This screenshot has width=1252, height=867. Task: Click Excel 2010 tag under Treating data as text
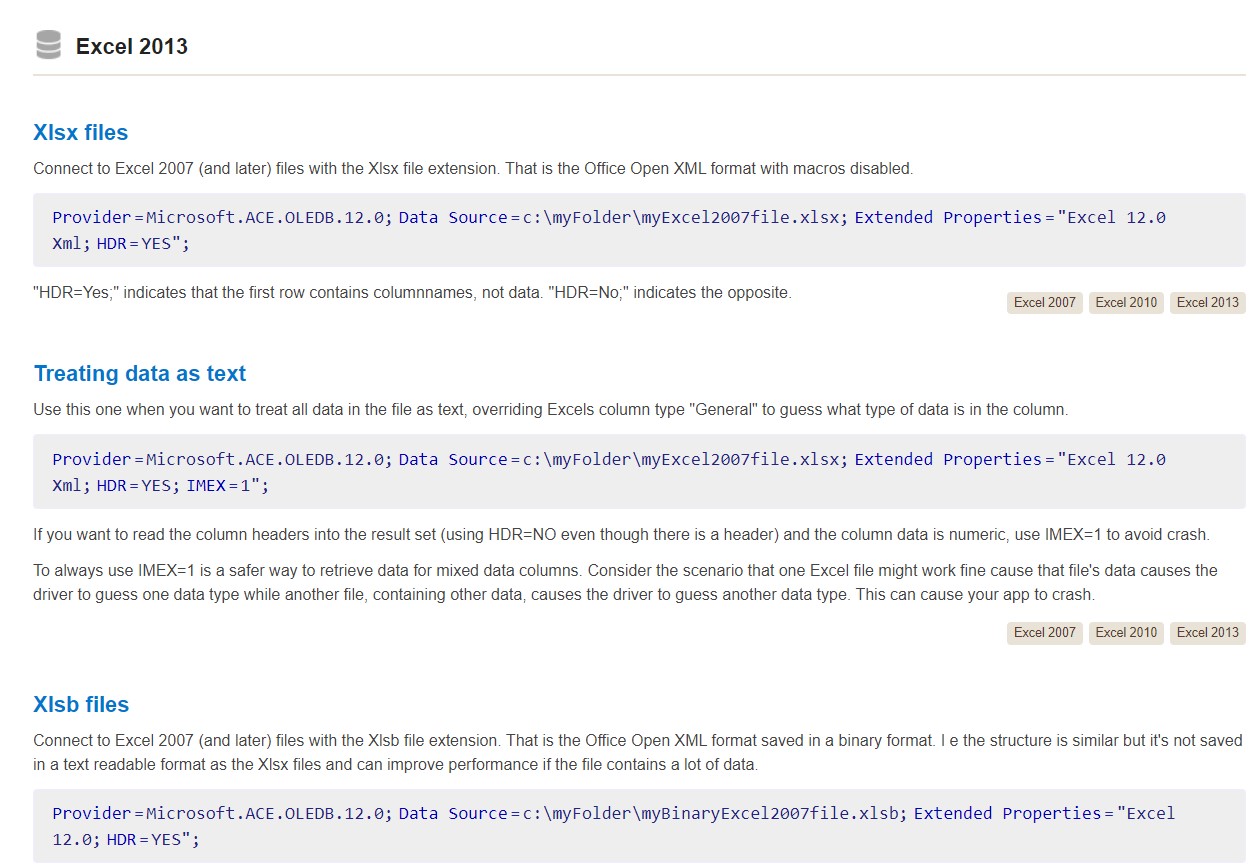coord(1126,632)
